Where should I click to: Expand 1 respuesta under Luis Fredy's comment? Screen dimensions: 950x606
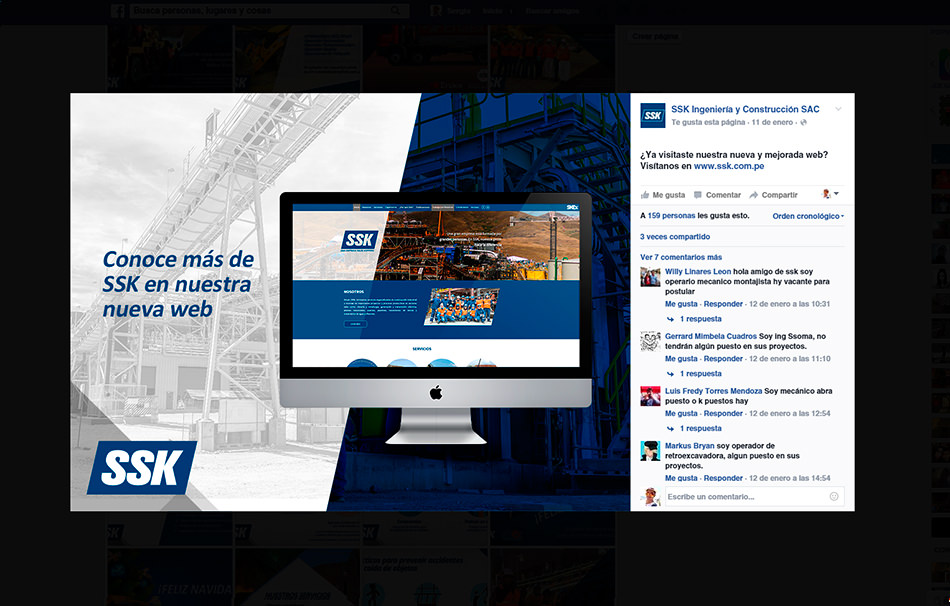point(700,428)
